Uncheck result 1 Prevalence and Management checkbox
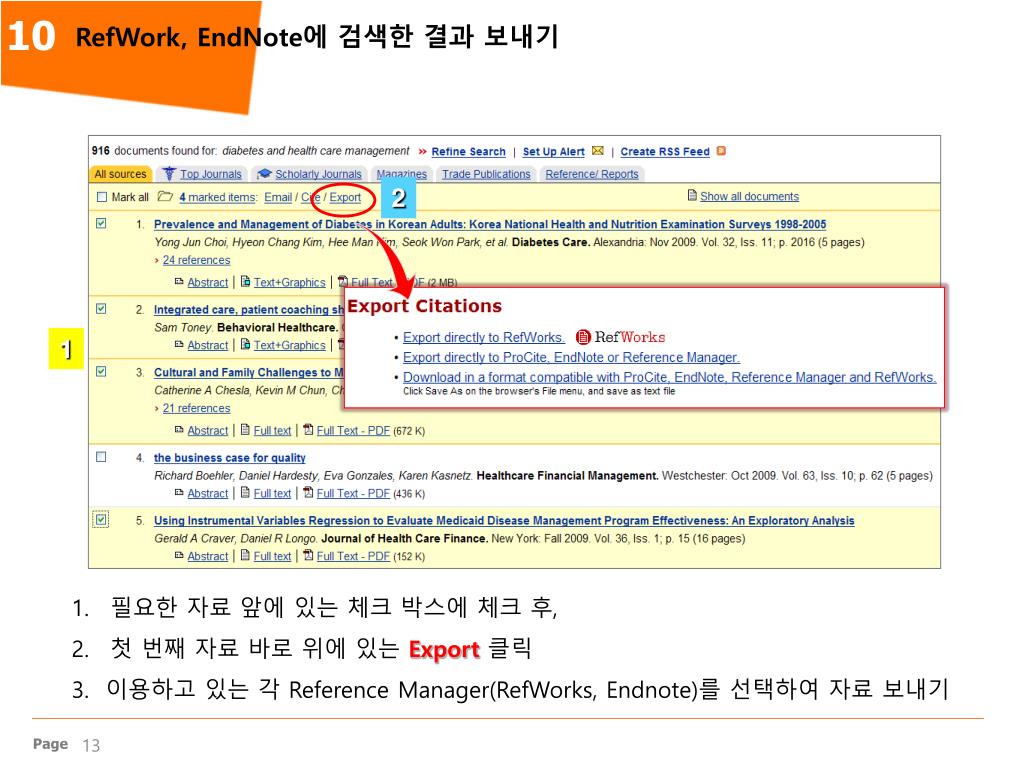This screenshot has width=1024, height=768. [101, 223]
